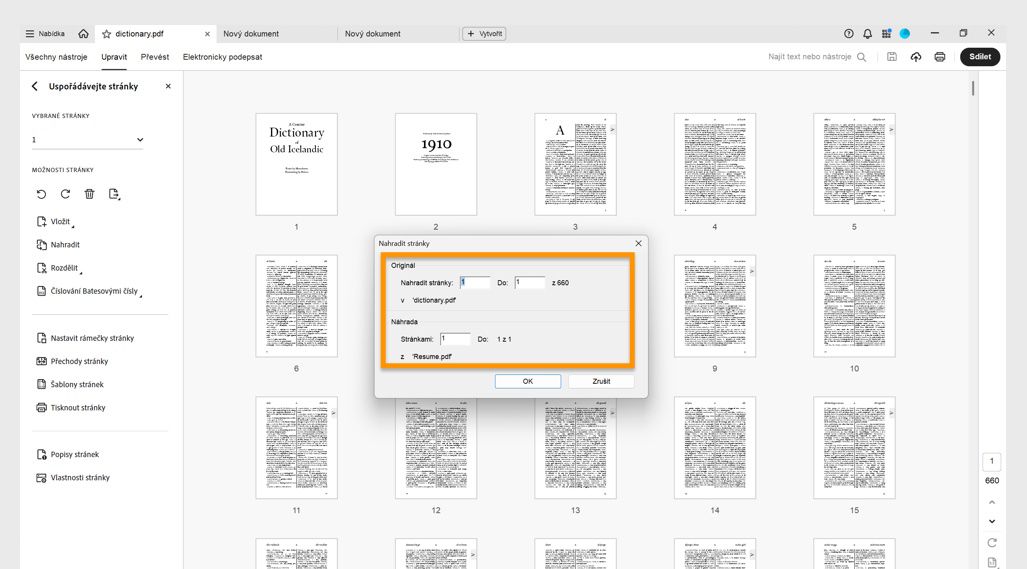Close the Uspořádávejte stránky panel

pos(168,86)
